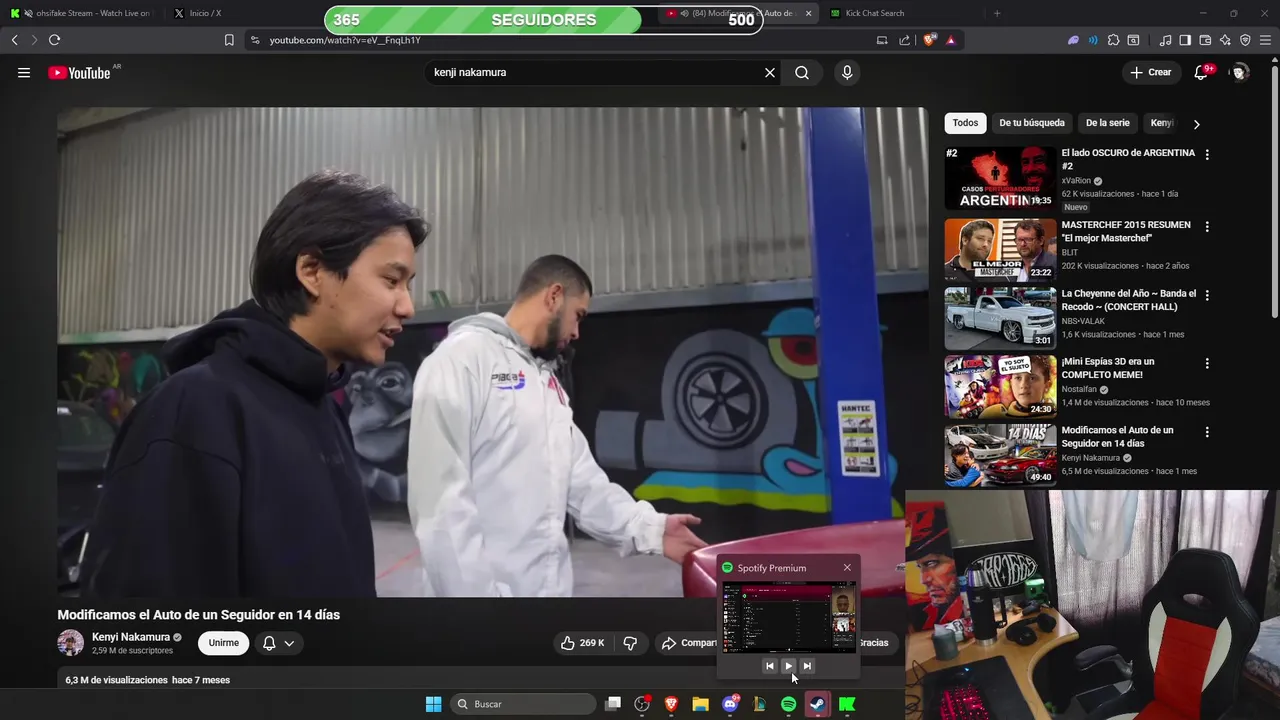The width and height of the screenshot is (1280, 720).
Task: Open the YouTube guide hamburger menu
Action: click(x=24, y=73)
